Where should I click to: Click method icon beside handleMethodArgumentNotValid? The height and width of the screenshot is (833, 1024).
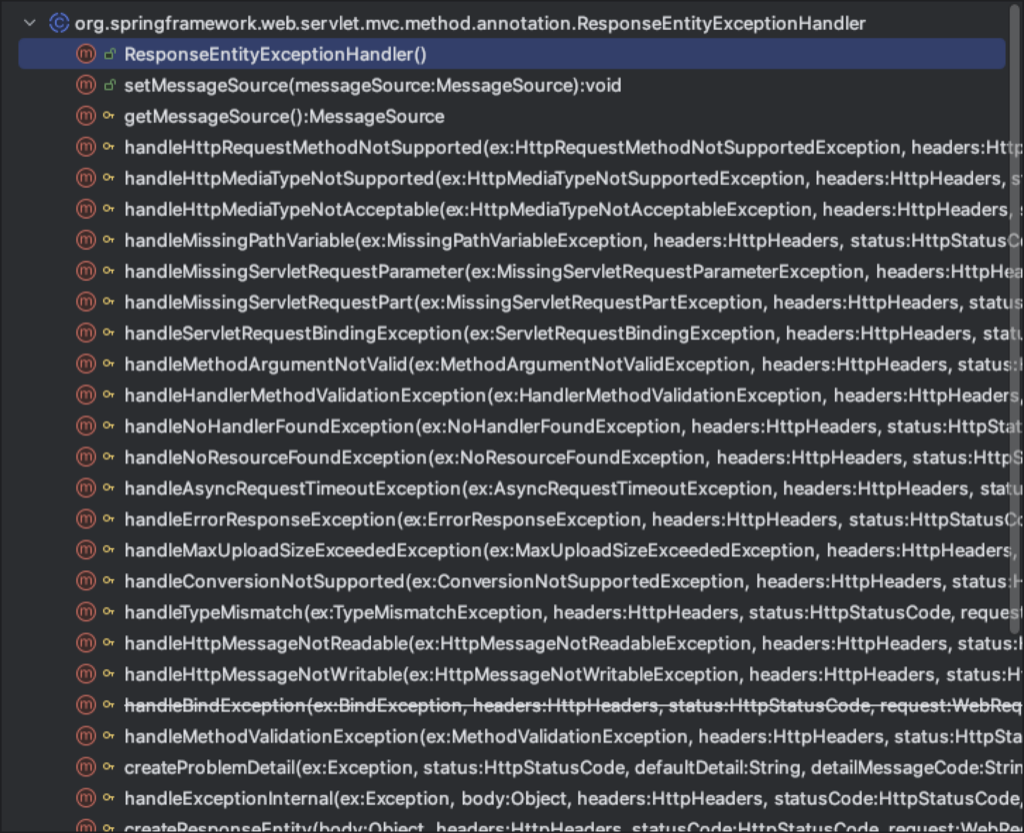point(86,364)
